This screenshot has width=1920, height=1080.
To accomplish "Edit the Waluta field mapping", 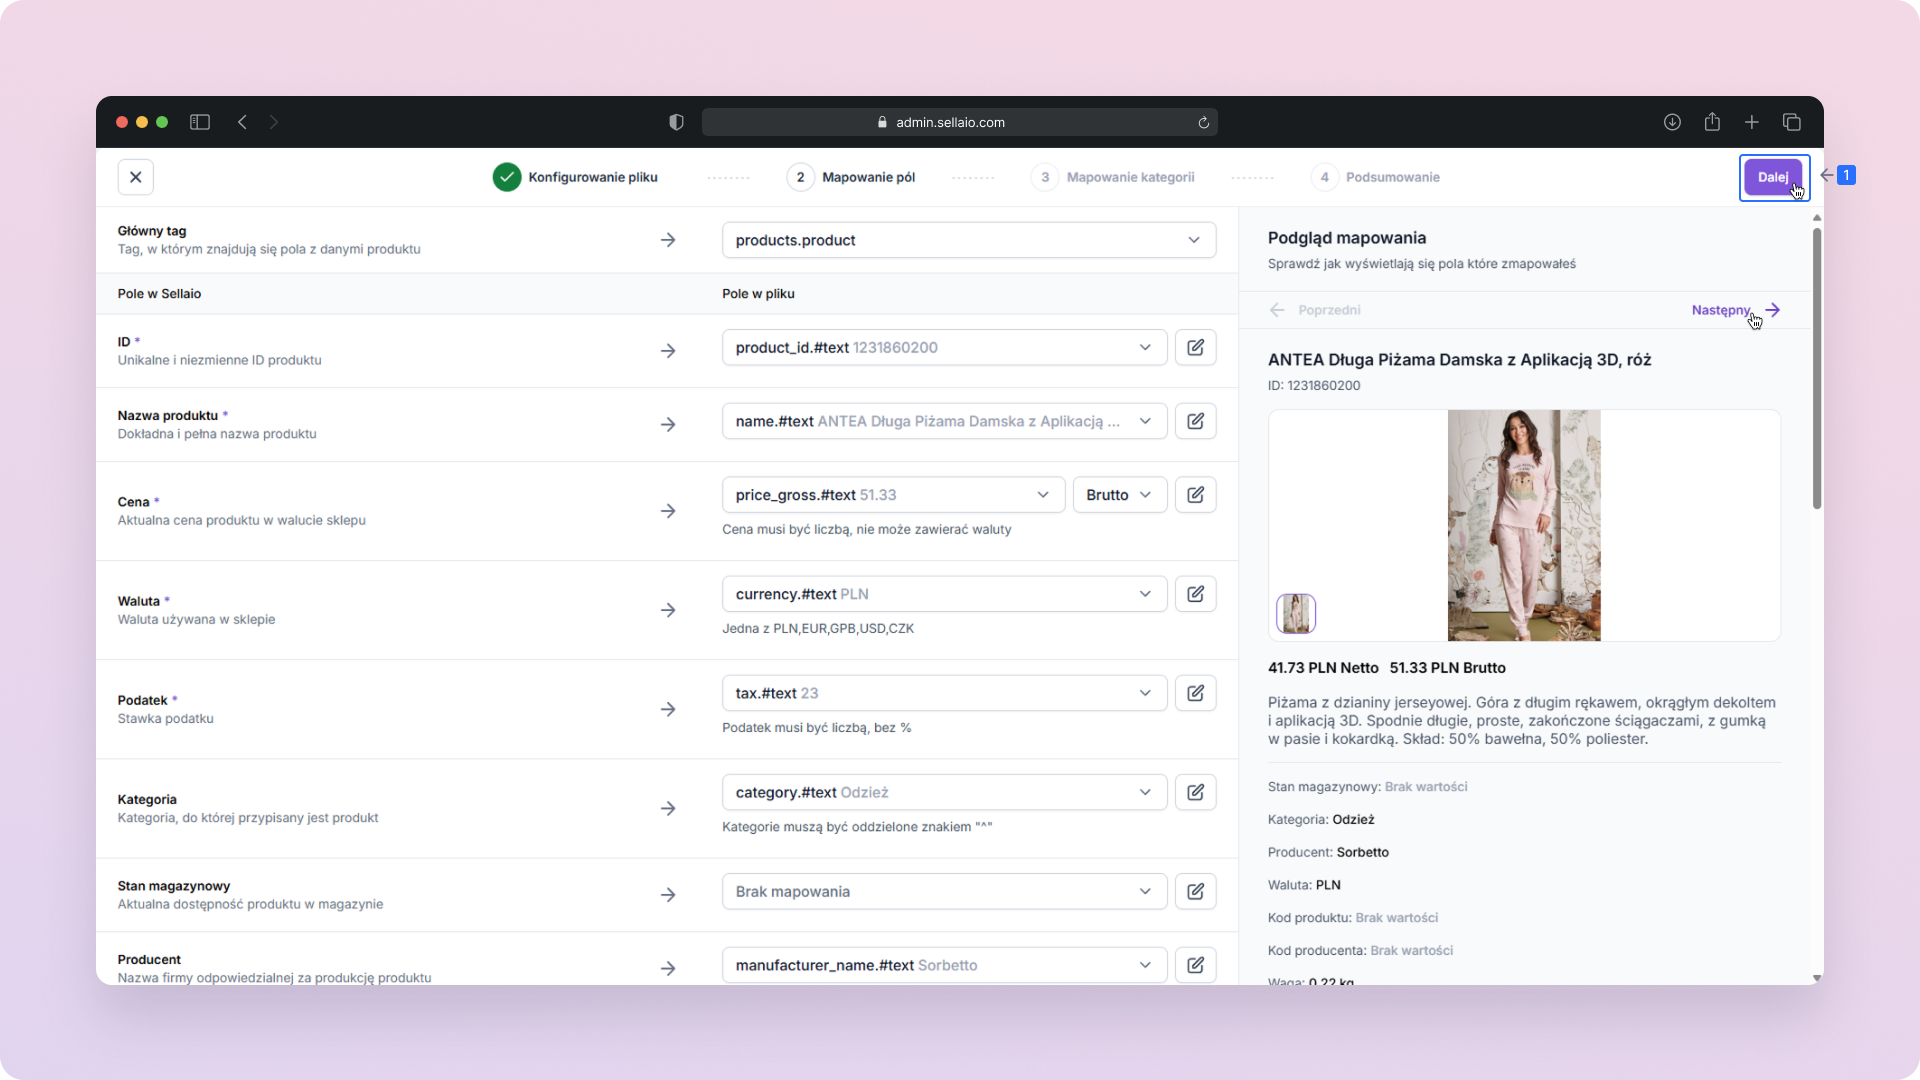I will tap(1195, 594).
